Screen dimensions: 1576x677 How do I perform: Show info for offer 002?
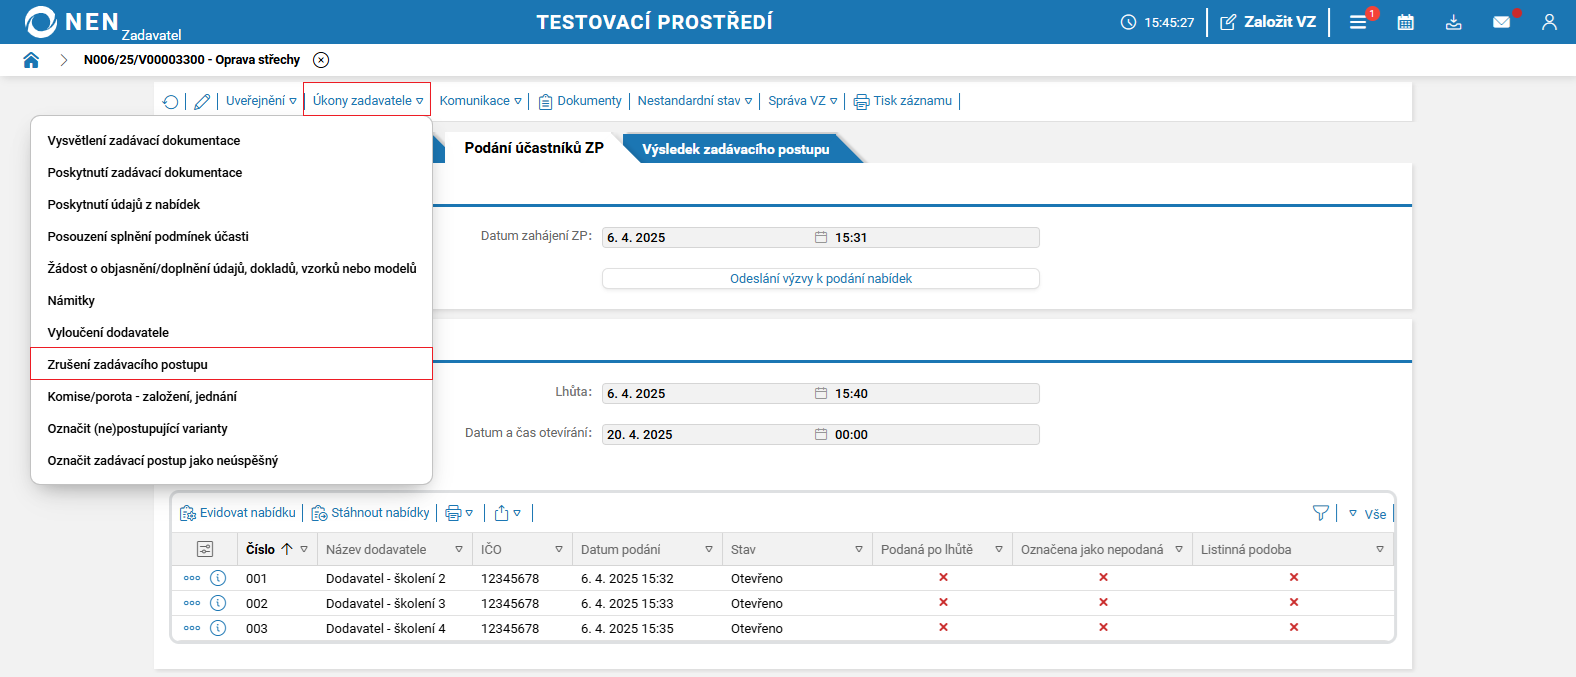[x=218, y=603]
